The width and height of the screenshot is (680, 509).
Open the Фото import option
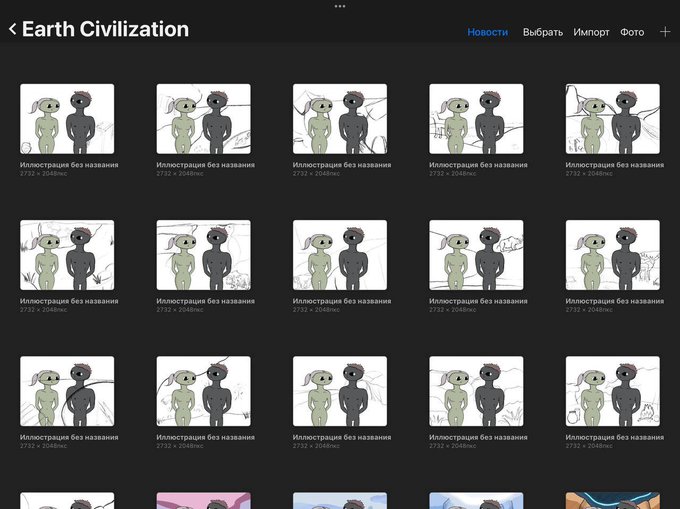pos(632,32)
